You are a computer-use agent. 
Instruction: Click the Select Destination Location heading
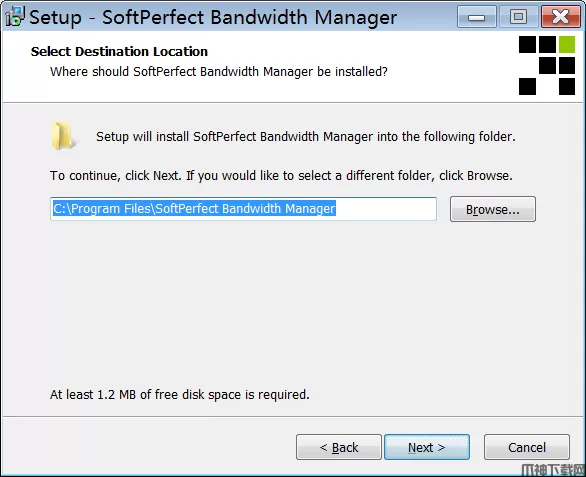[x=119, y=52]
